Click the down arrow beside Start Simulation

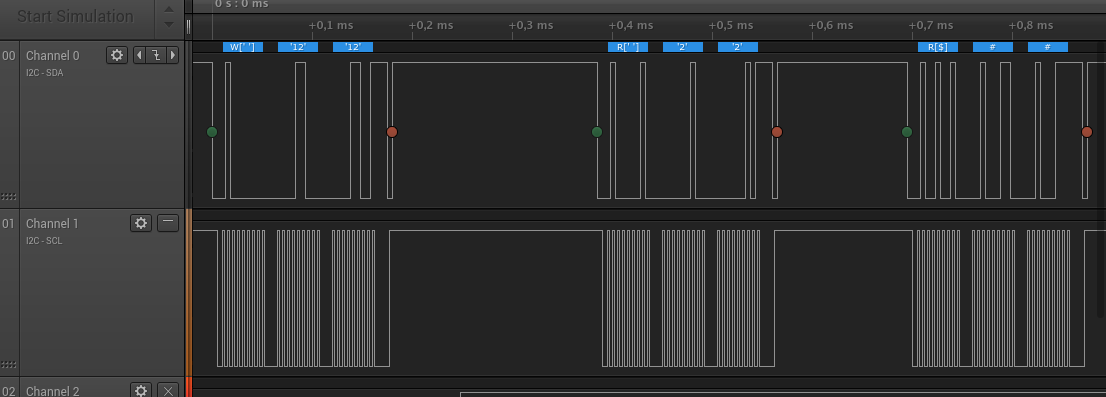(x=169, y=24)
